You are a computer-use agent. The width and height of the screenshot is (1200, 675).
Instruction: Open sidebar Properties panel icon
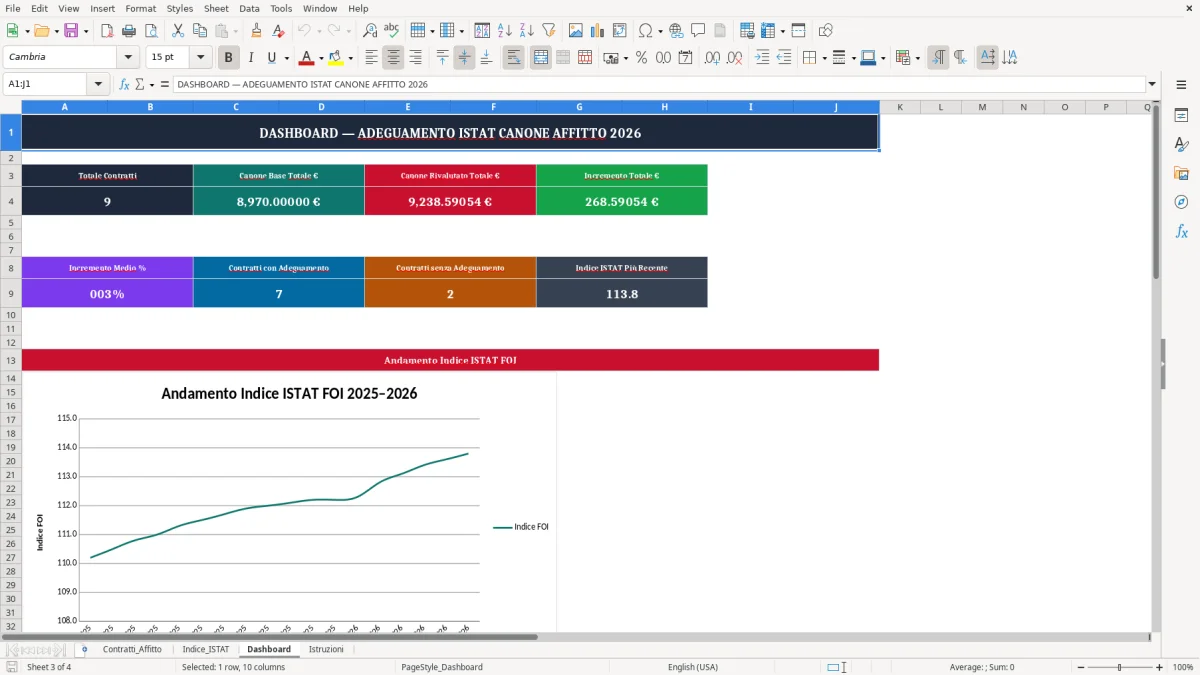tap(1181, 116)
